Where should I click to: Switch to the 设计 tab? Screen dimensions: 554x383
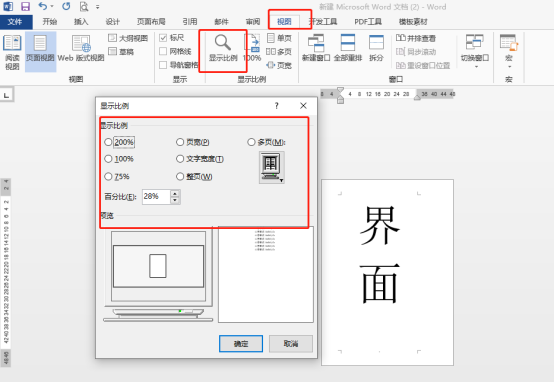click(x=112, y=22)
